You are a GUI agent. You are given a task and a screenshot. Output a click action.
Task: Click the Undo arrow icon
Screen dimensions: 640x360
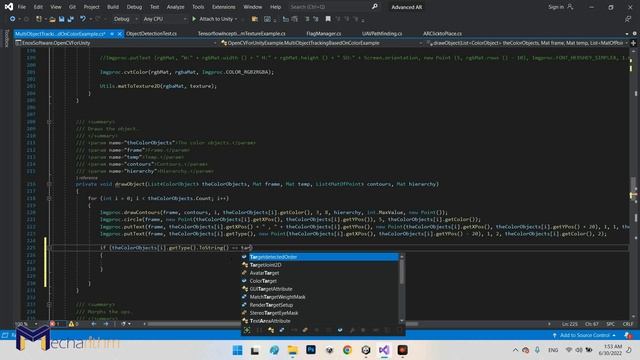pos(83,19)
